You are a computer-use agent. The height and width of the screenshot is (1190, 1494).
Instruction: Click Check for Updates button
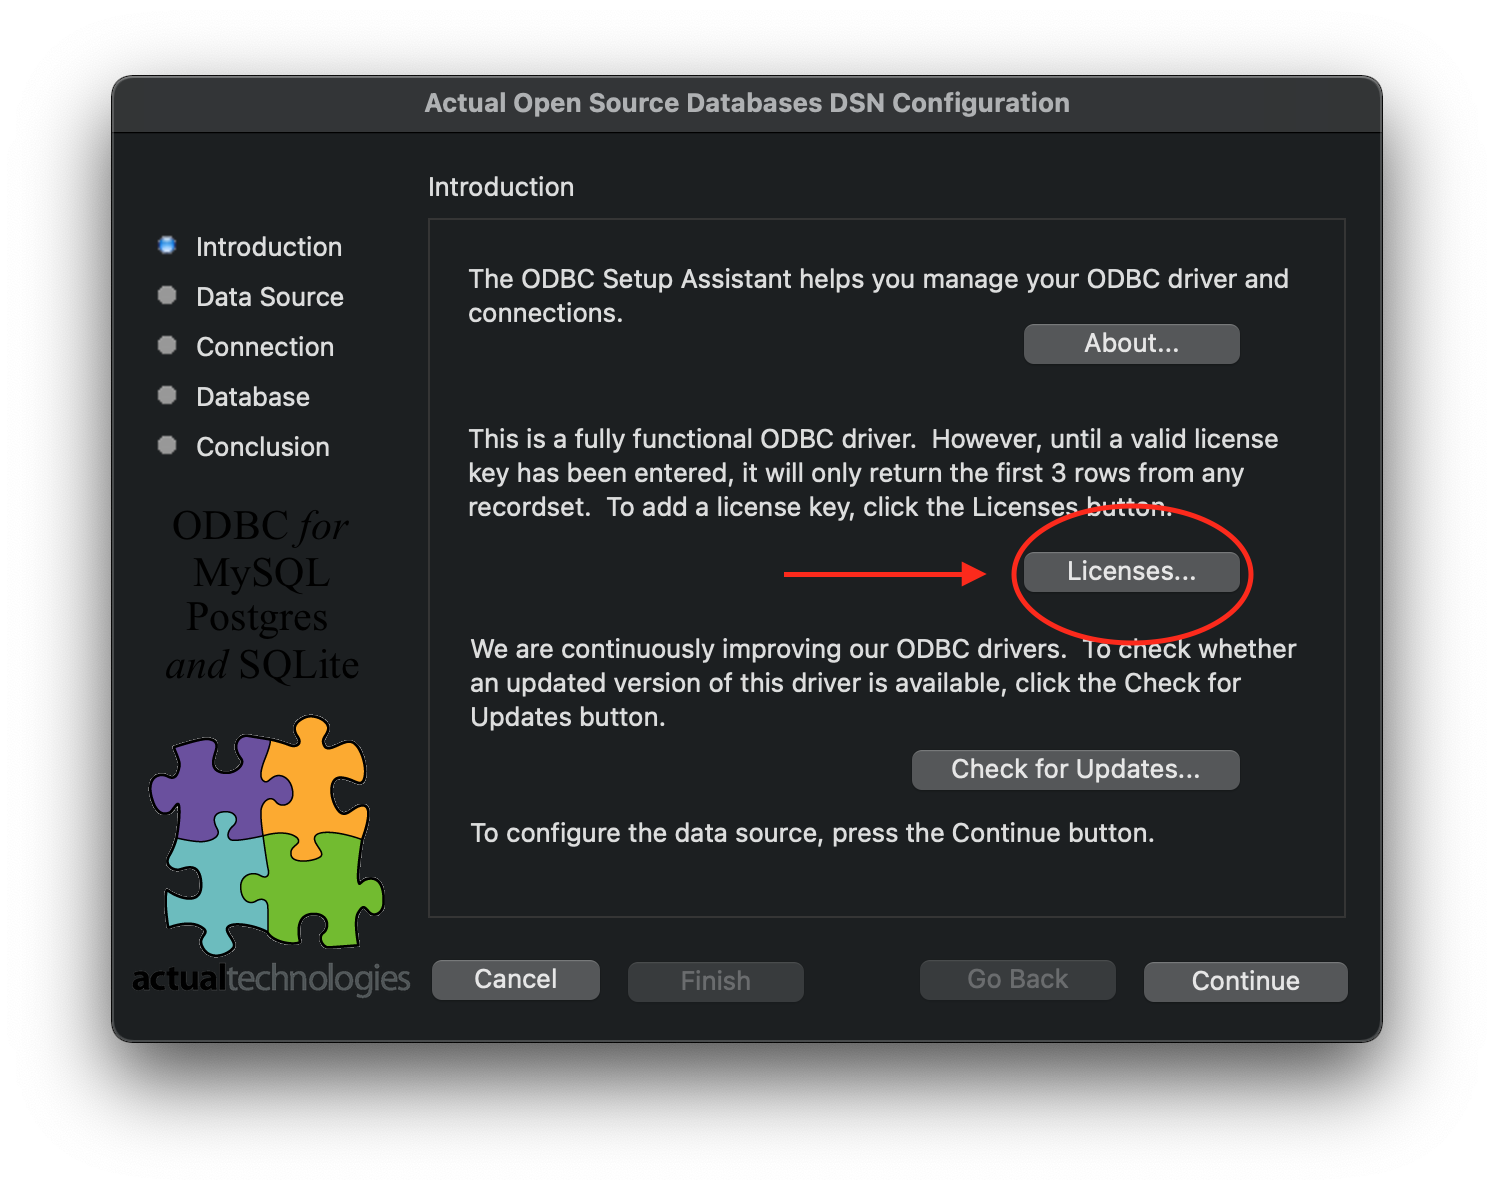[1075, 770]
